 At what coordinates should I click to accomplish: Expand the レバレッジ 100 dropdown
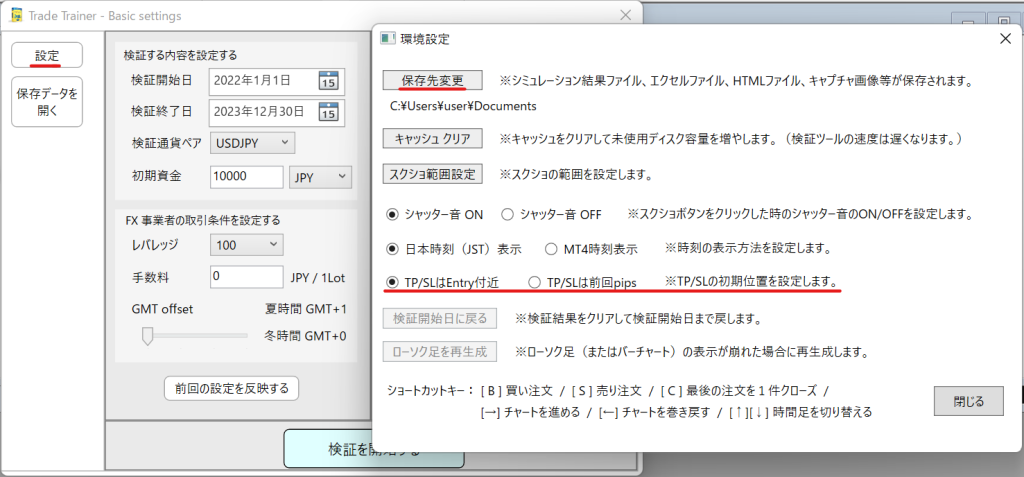point(247,244)
